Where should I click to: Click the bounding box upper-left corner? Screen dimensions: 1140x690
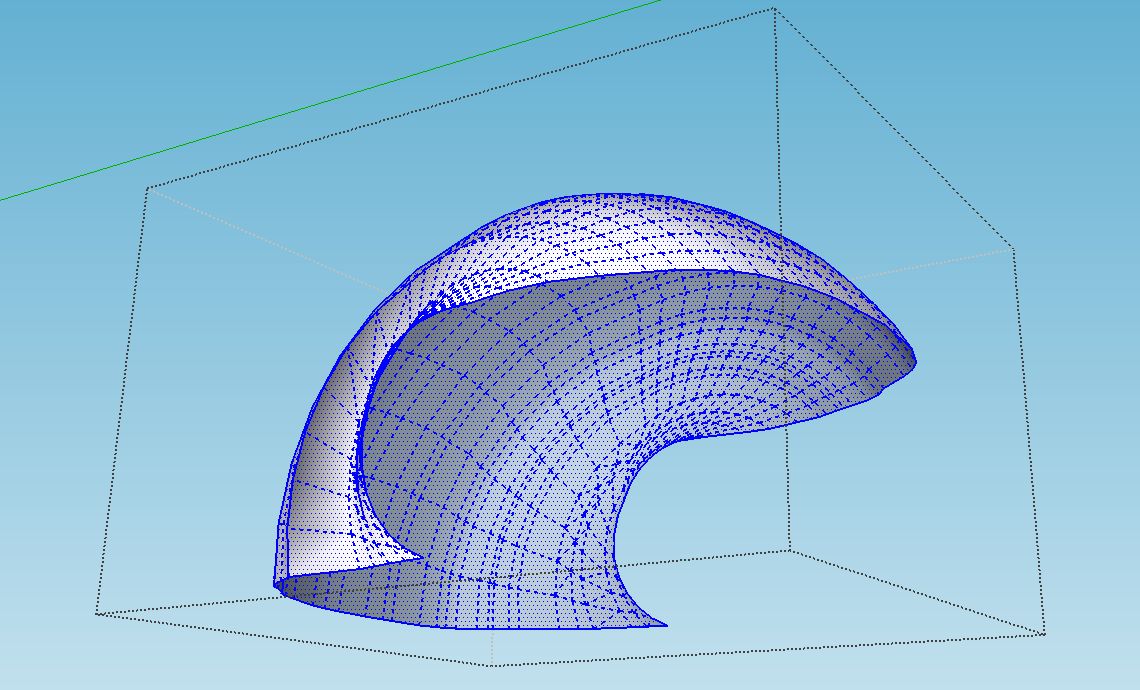148,188
